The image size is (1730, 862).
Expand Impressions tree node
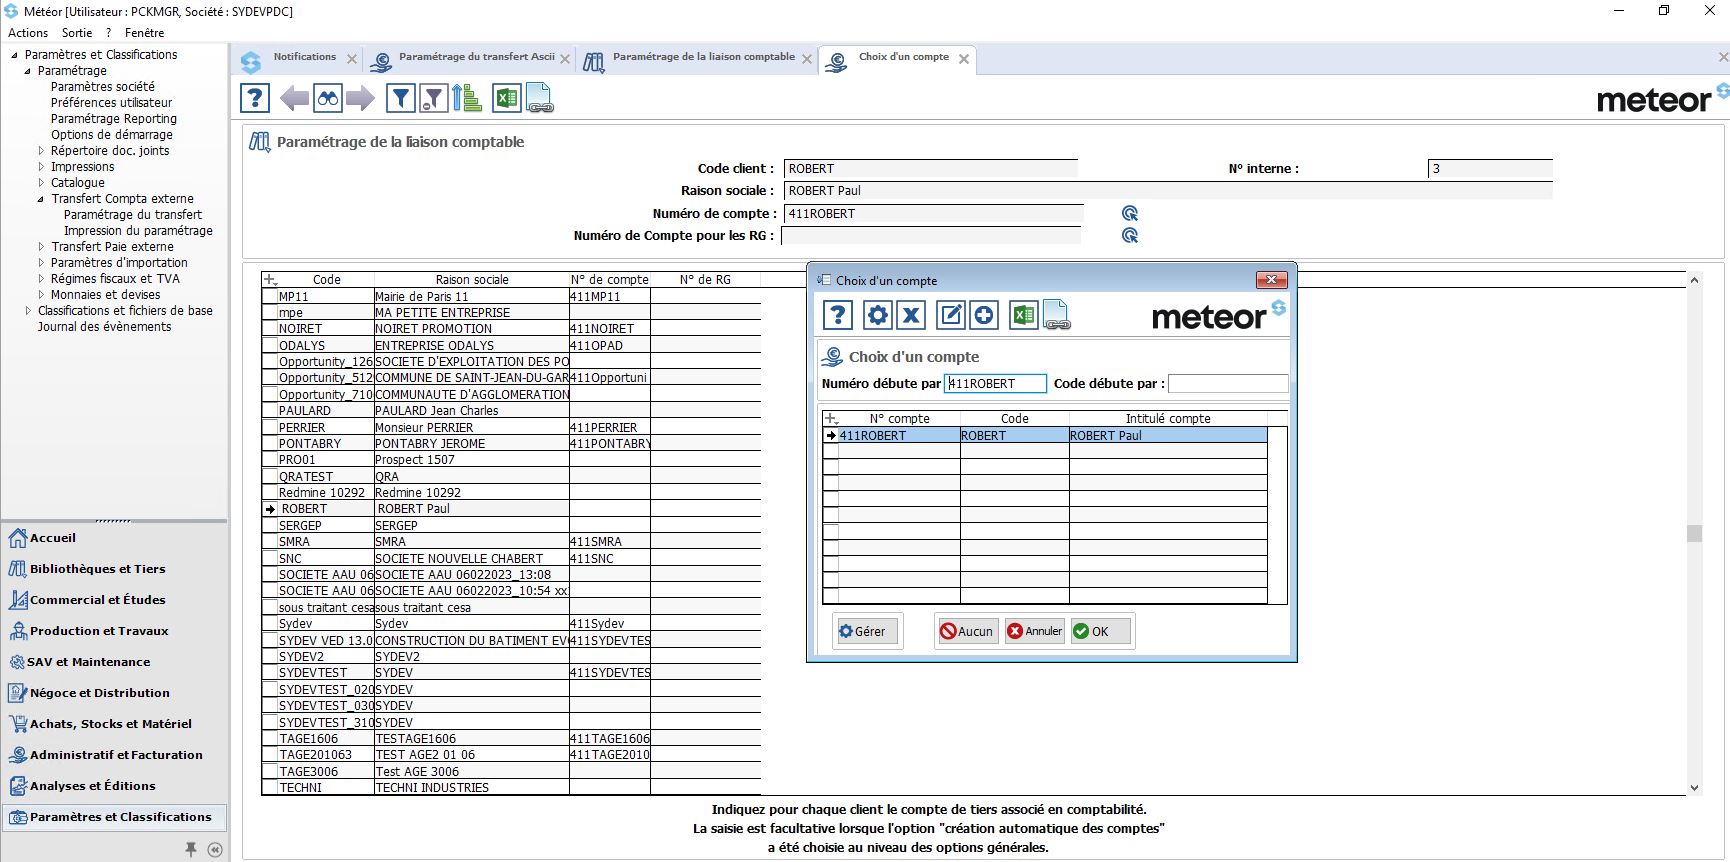click(x=41, y=167)
